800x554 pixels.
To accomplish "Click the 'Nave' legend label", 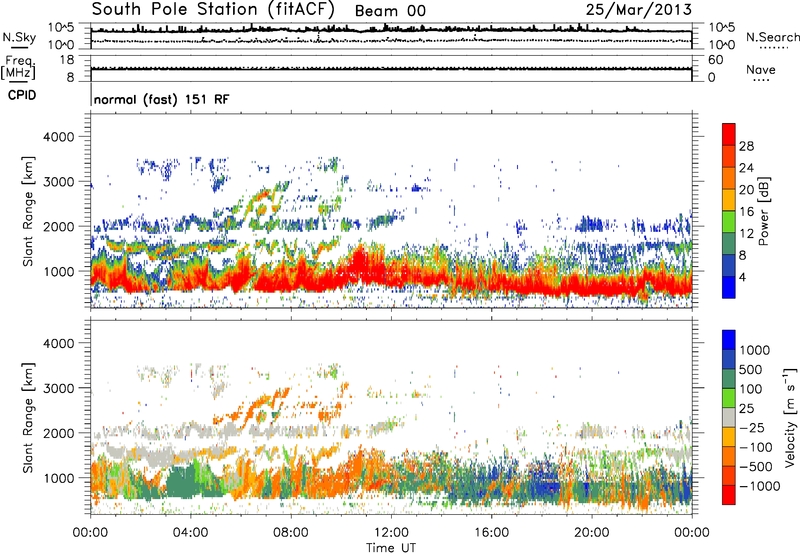I will click(x=761, y=69).
